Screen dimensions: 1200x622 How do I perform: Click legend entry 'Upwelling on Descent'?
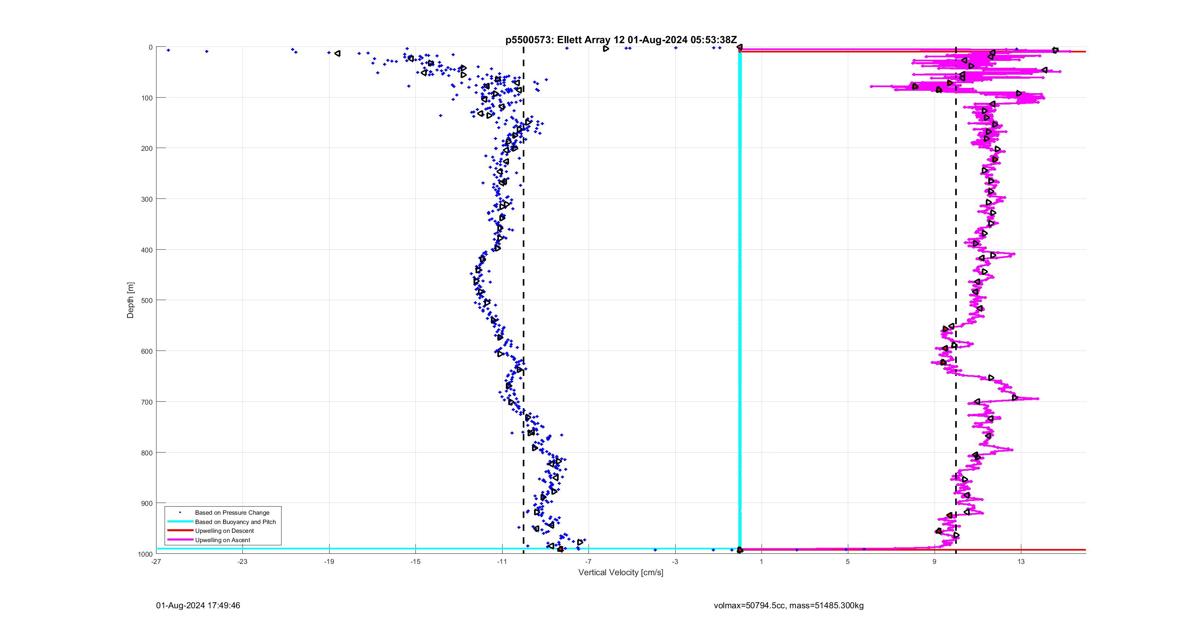224,530
